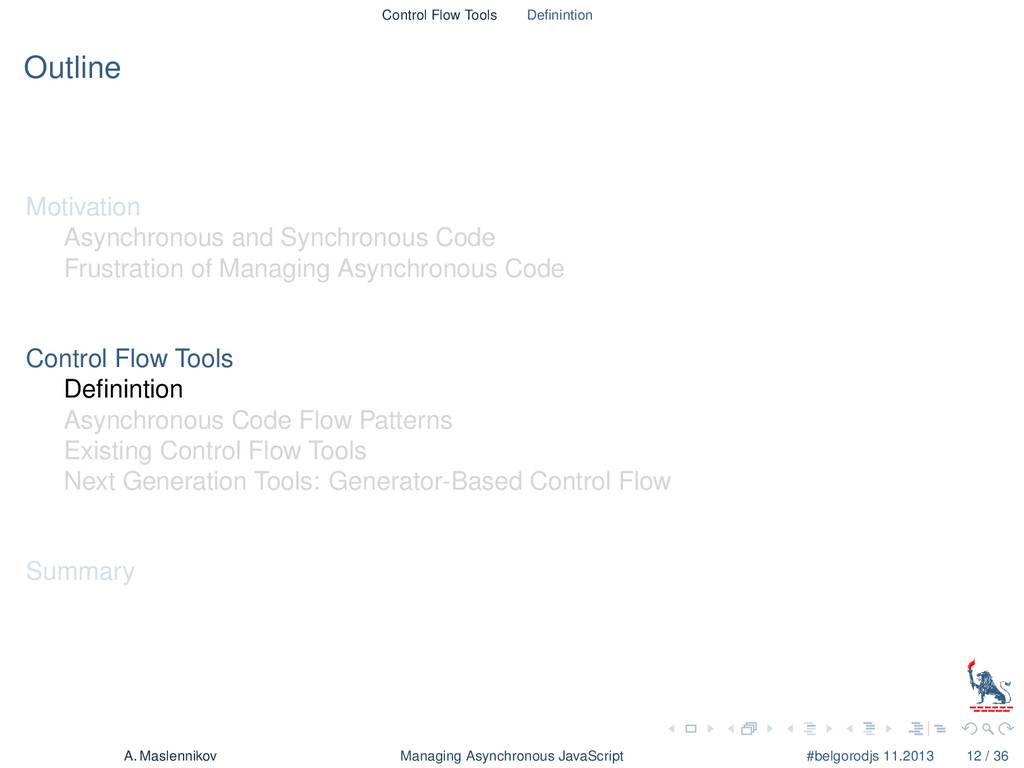Select the highlighted Definintion outline entry
This screenshot has width=1024, height=768.
tap(123, 389)
